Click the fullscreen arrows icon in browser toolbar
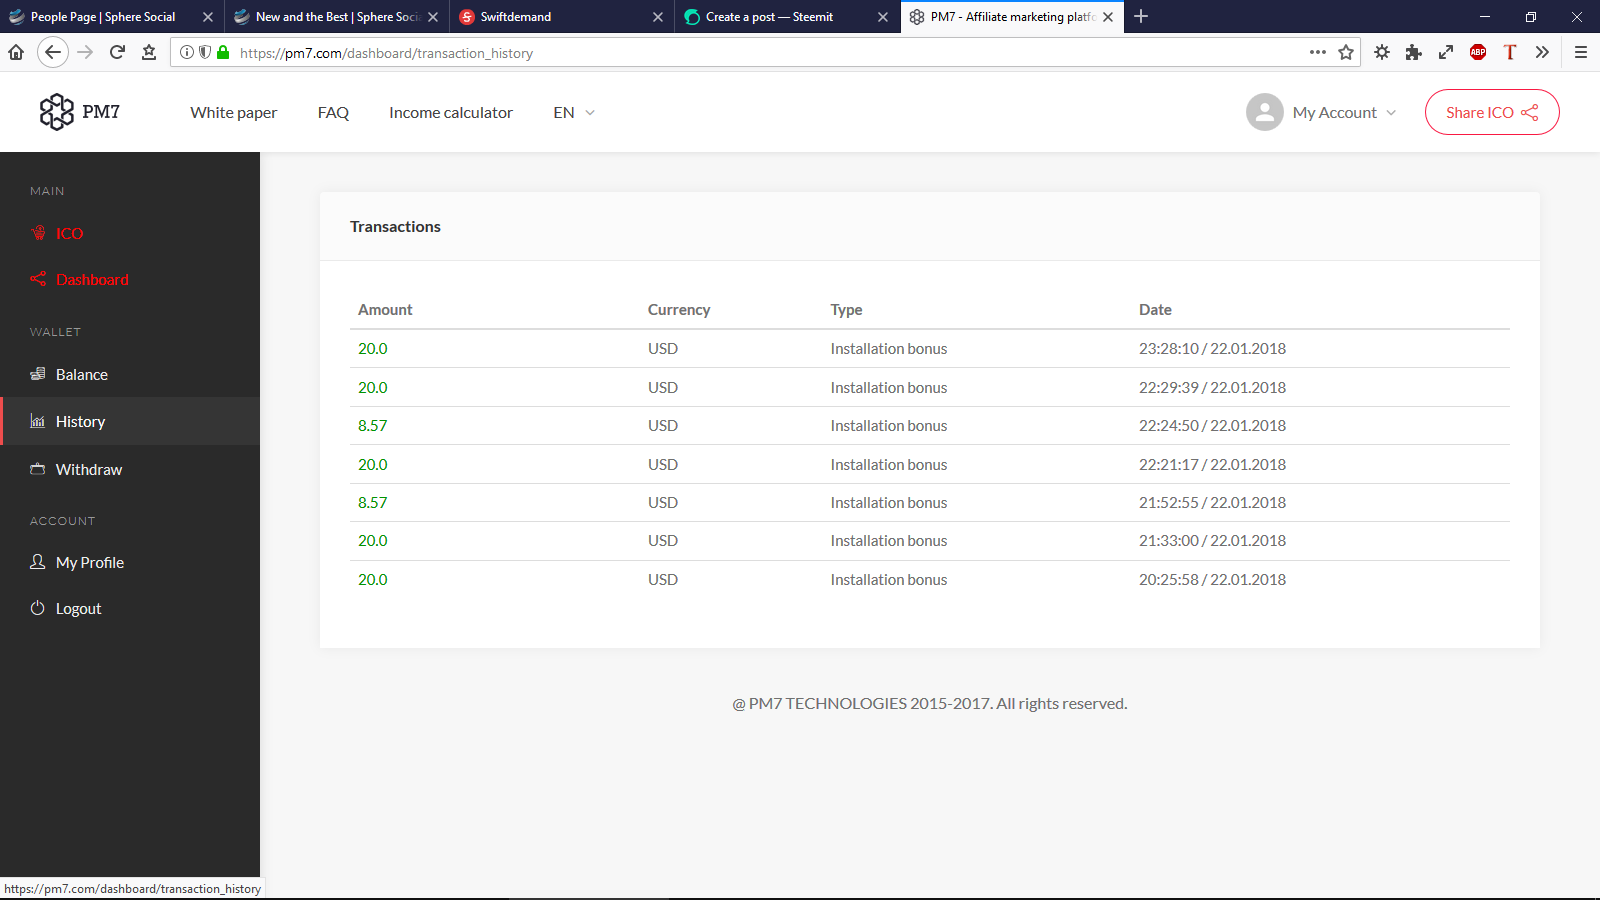Image resolution: width=1600 pixels, height=900 pixels. point(1446,52)
